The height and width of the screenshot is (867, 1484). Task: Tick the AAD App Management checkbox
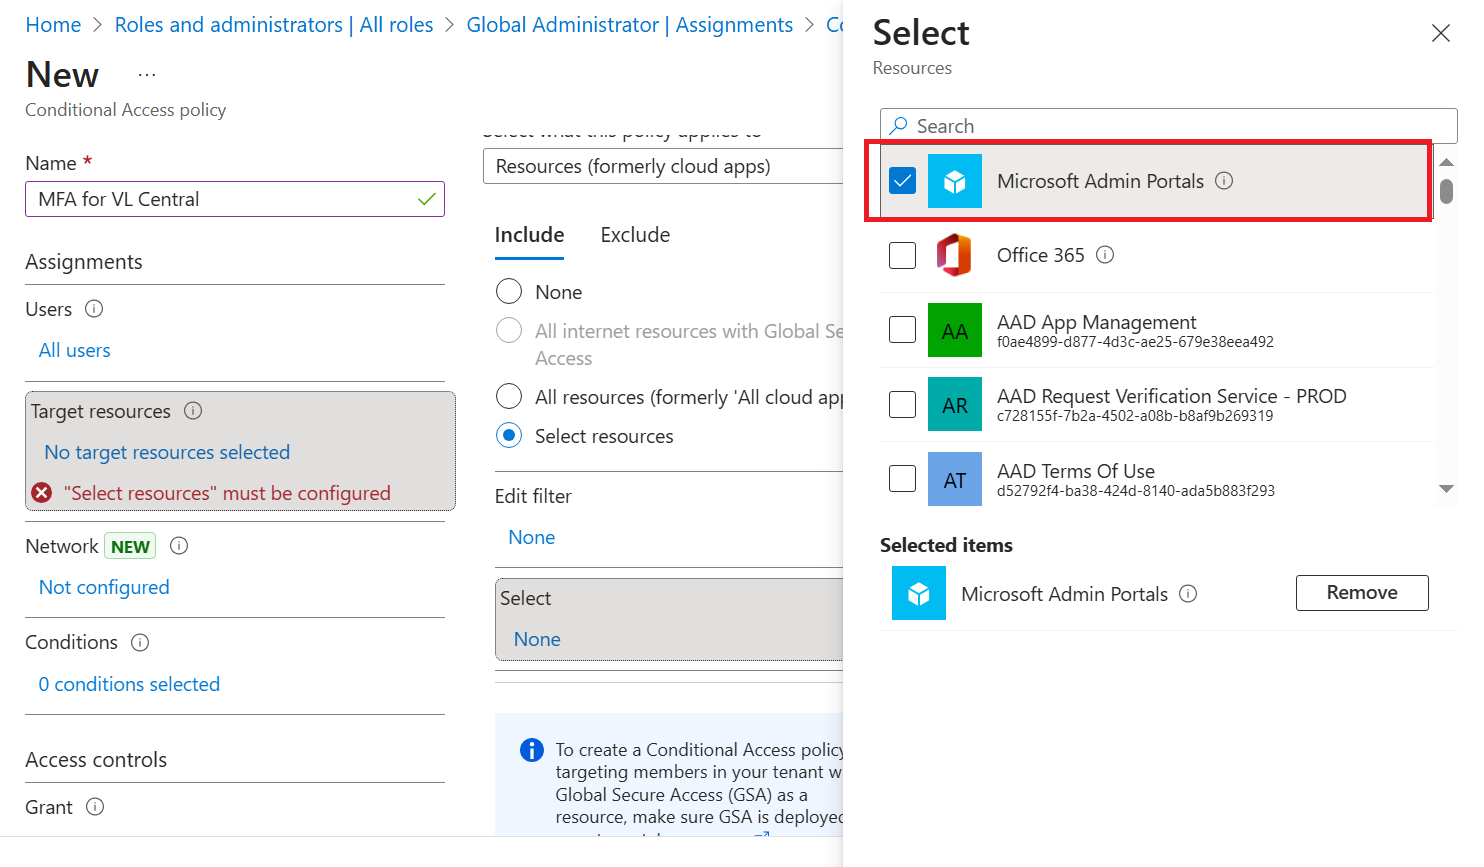tap(902, 330)
